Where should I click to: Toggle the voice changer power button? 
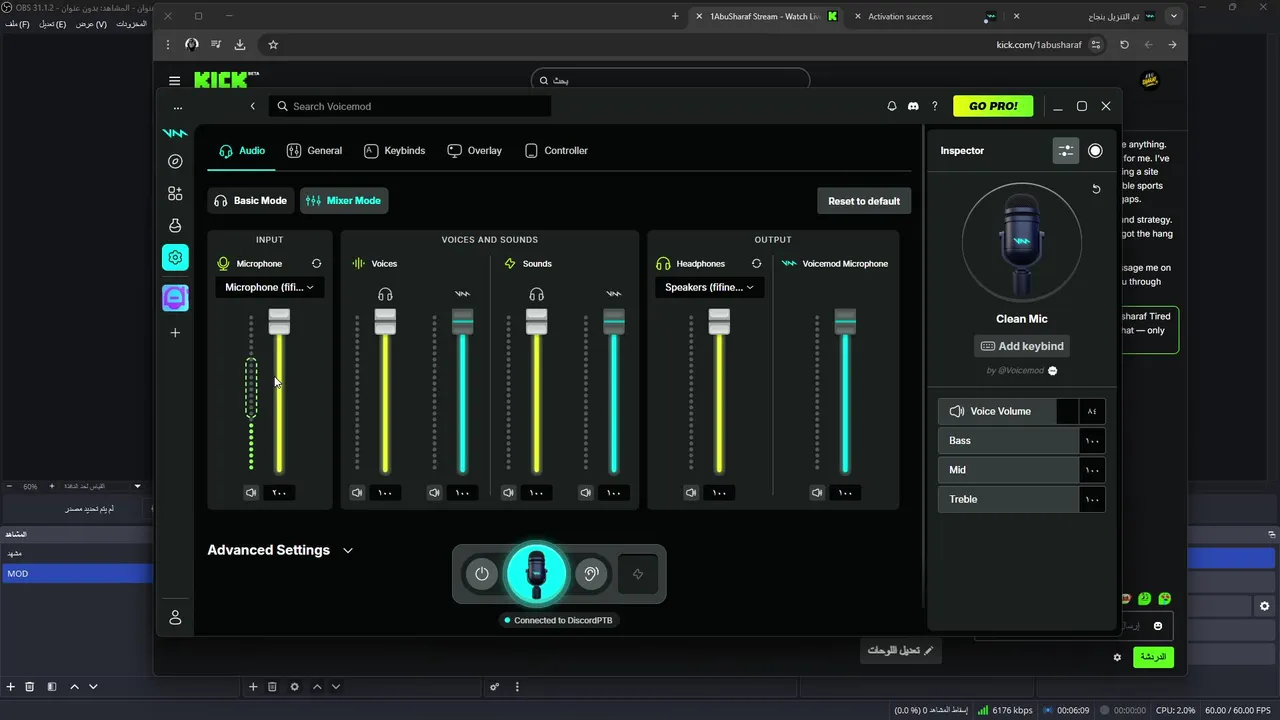pyautogui.click(x=482, y=574)
